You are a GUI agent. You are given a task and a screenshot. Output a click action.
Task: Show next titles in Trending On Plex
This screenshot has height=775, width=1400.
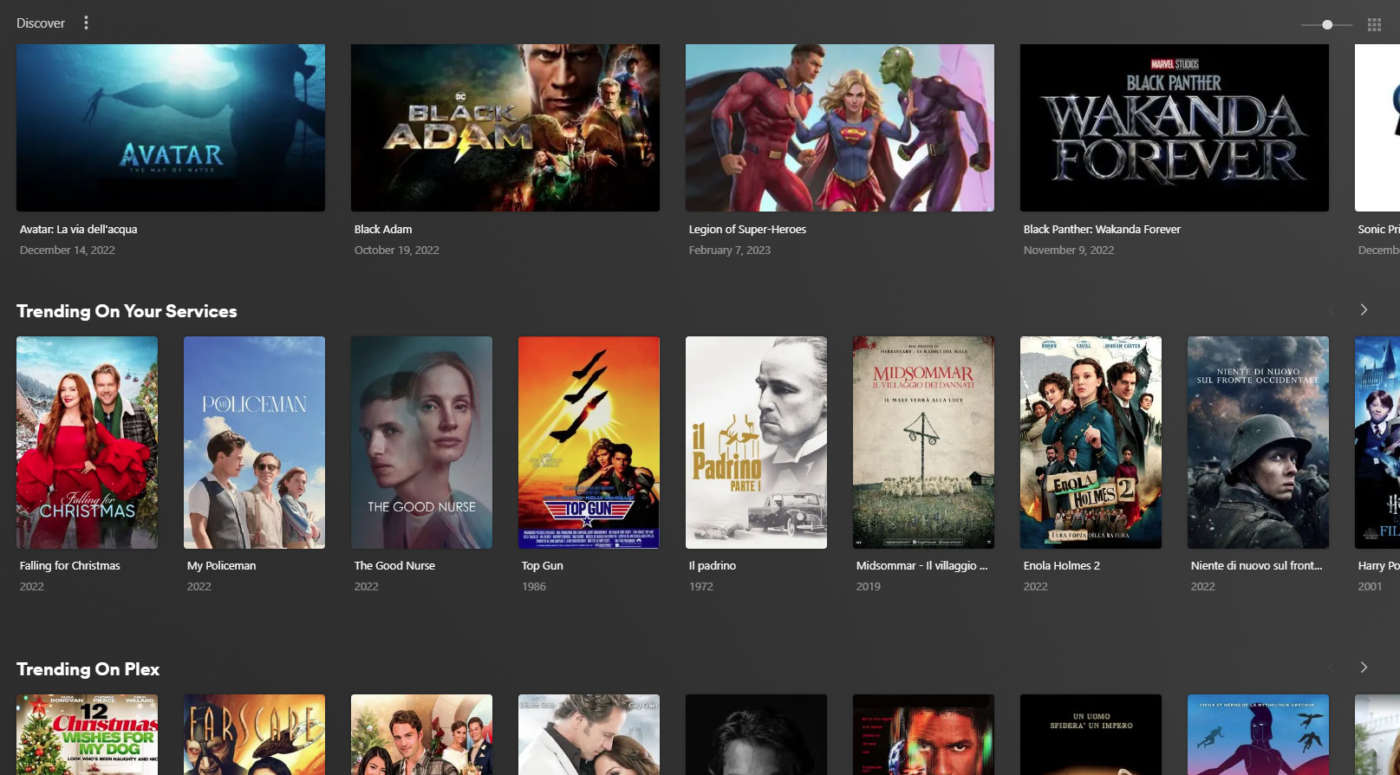click(x=1363, y=667)
